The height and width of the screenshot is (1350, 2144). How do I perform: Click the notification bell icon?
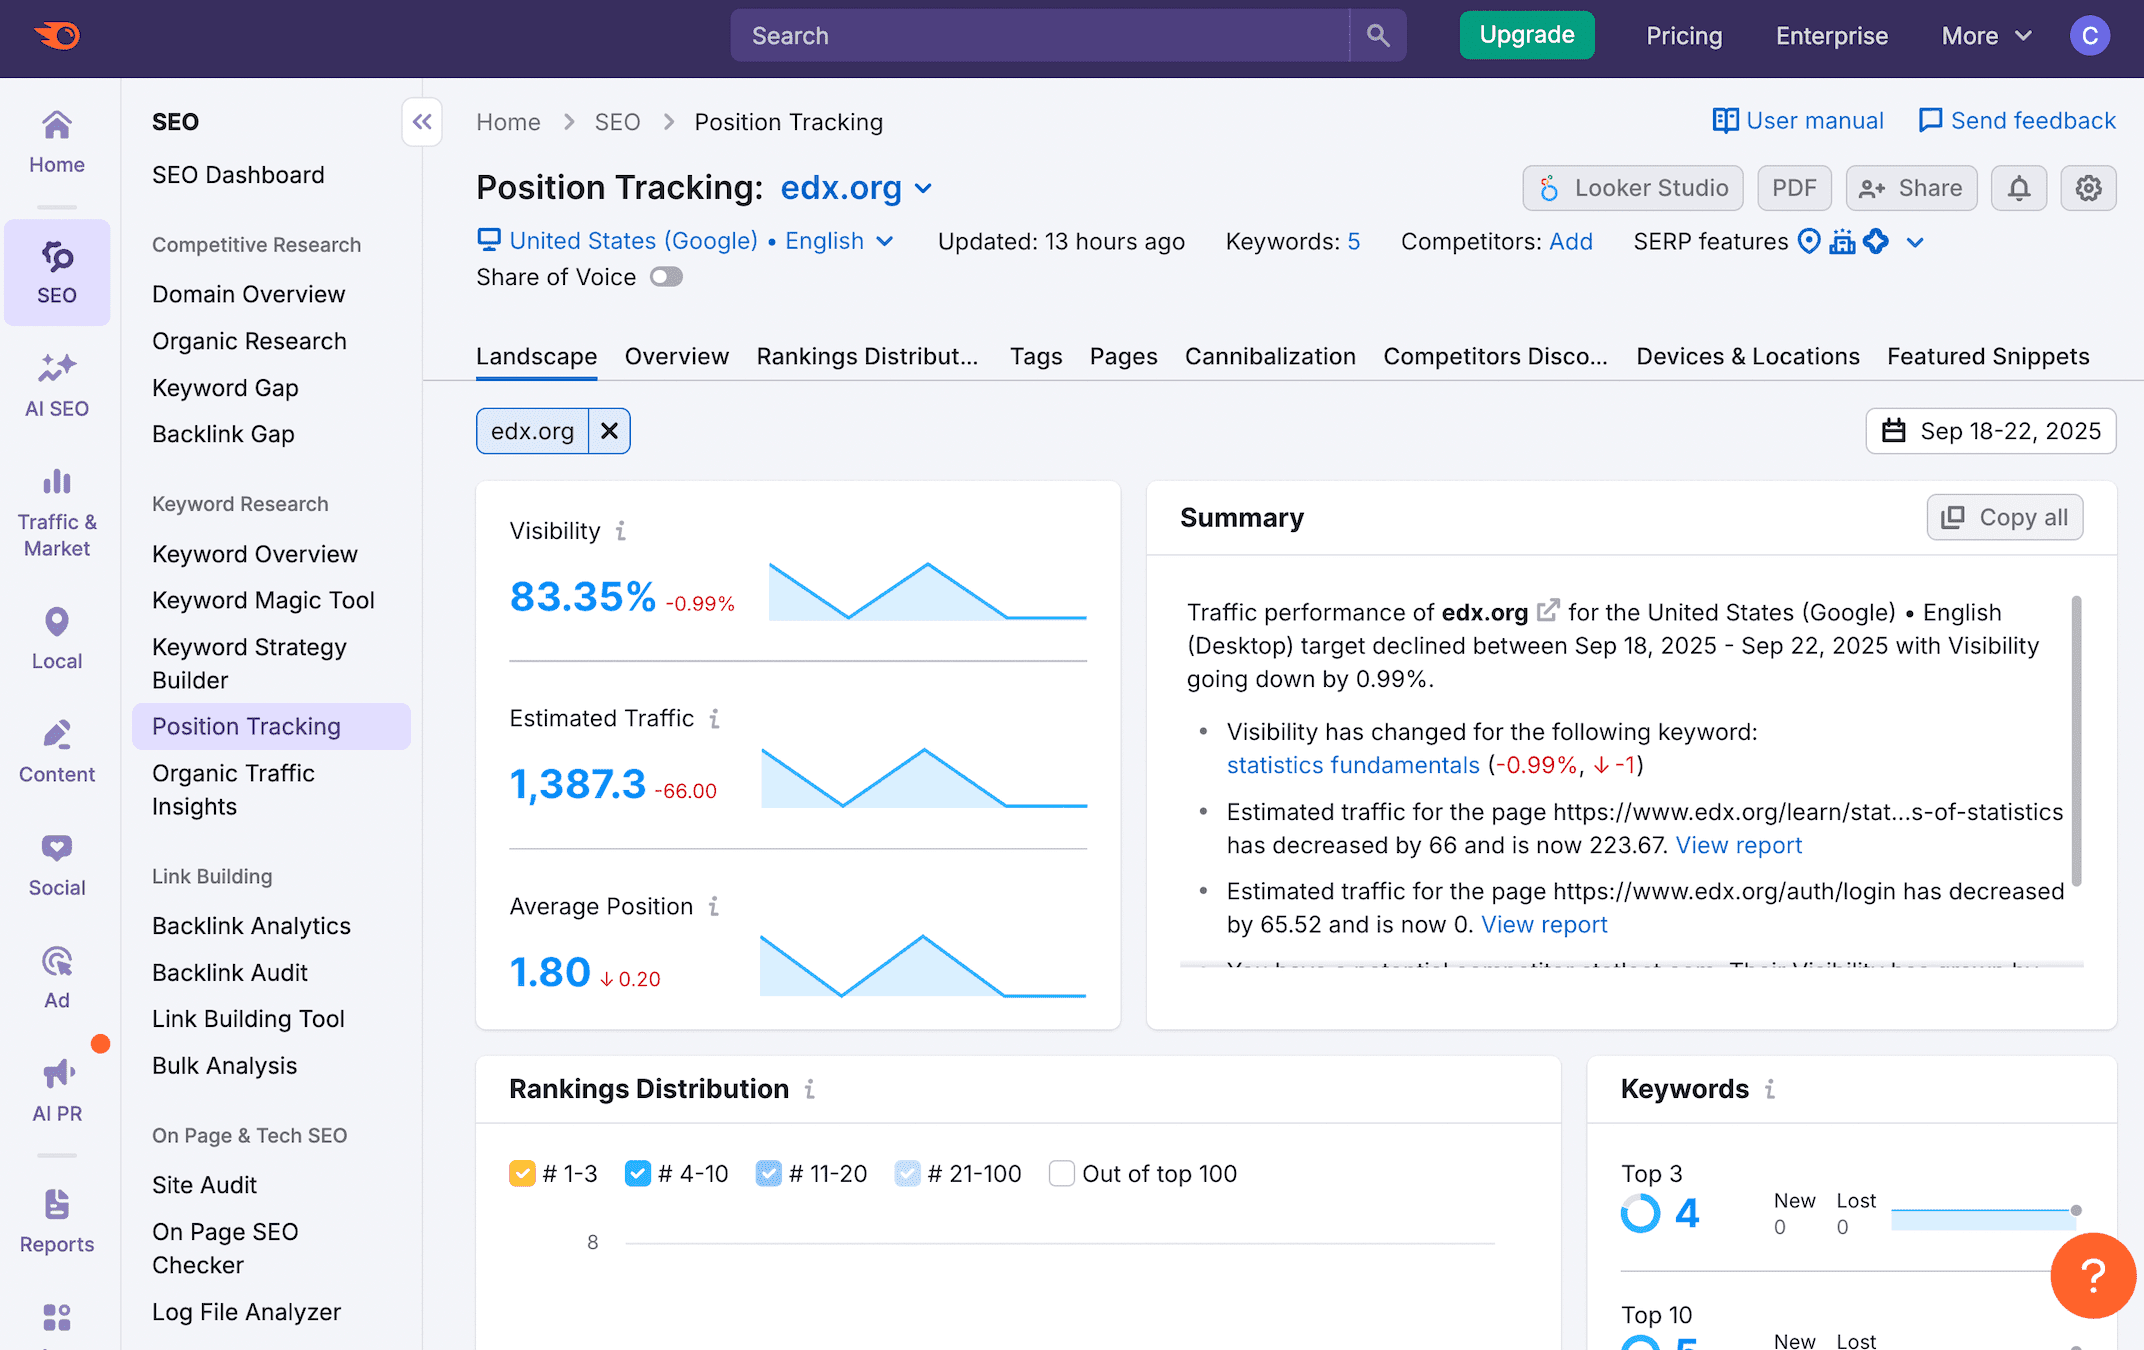coord(2018,188)
